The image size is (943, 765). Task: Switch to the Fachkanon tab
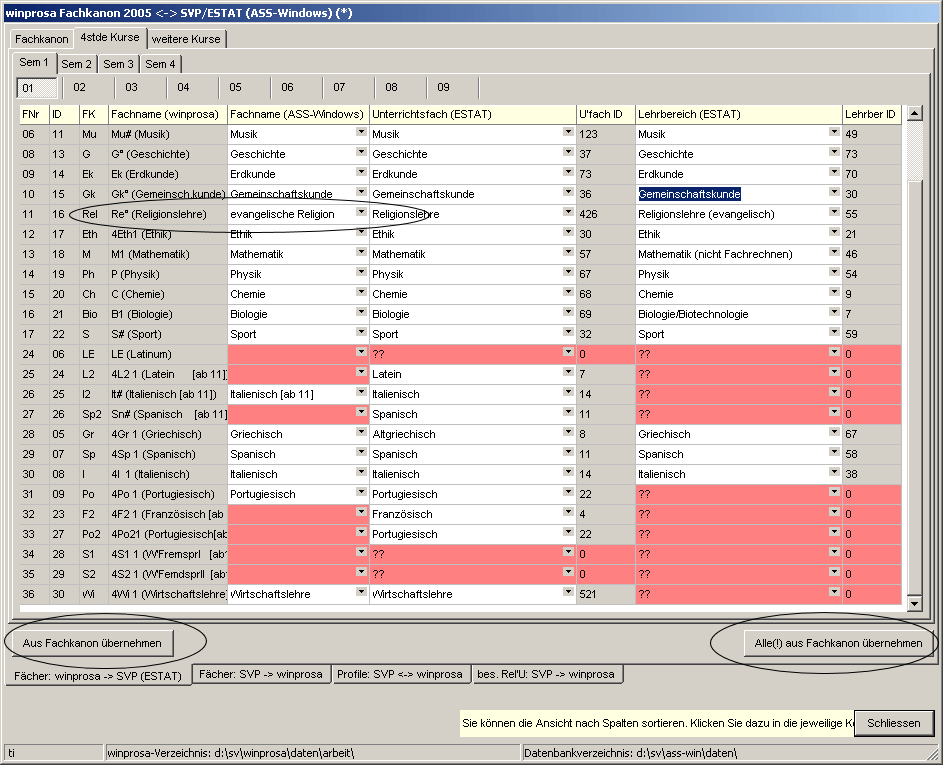coord(42,39)
